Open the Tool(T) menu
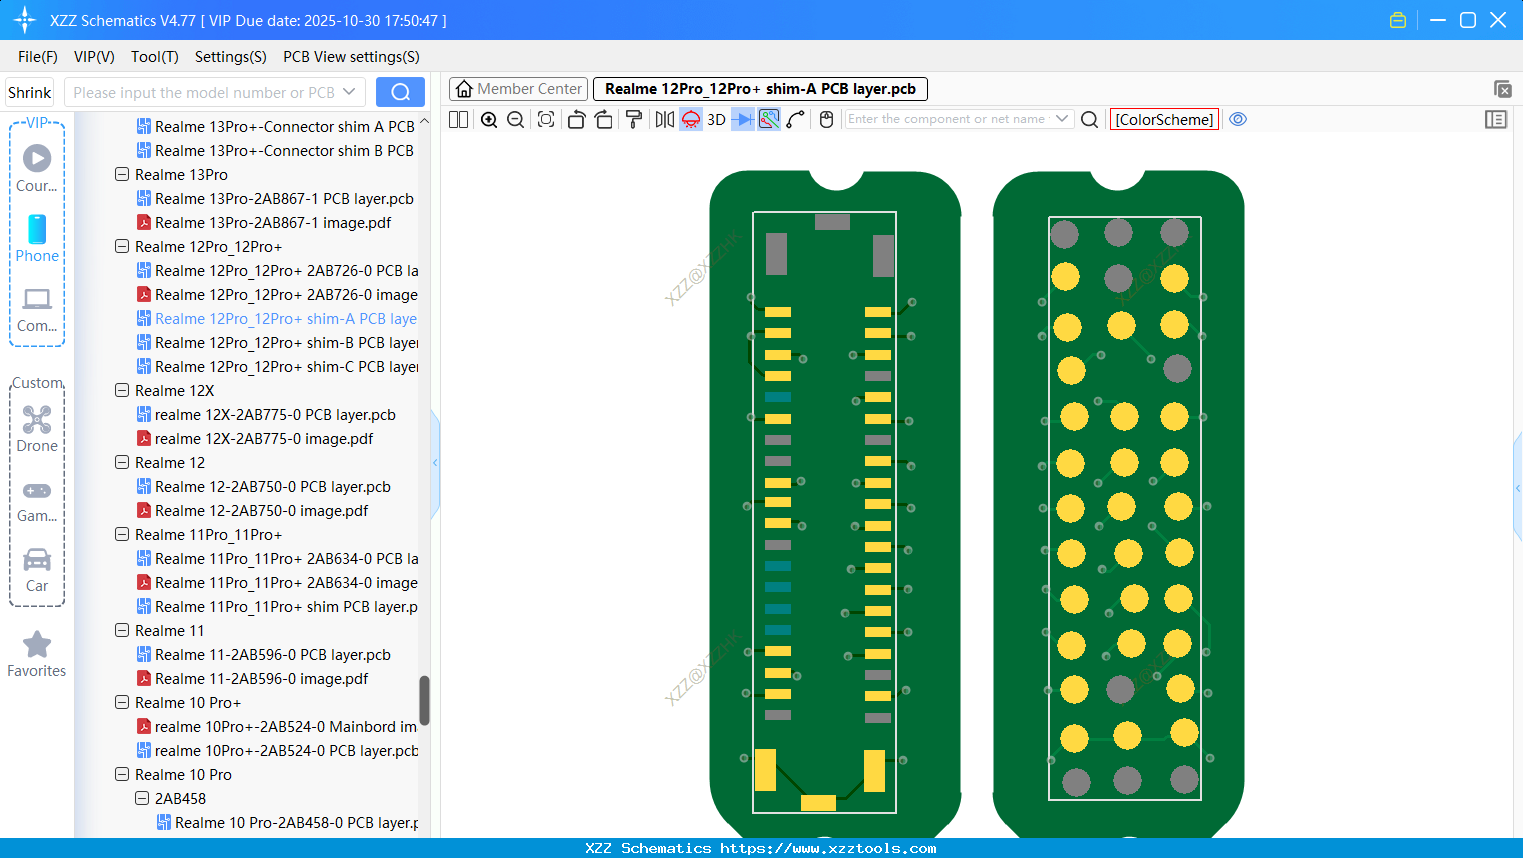This screenshot has height=858, width=1523. [154, 57]
